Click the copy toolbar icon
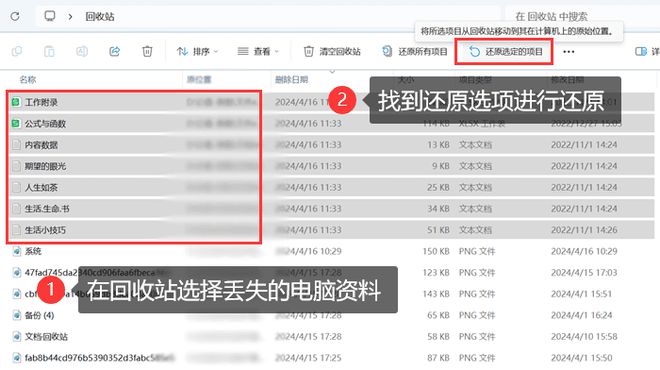 coord(17,51)
